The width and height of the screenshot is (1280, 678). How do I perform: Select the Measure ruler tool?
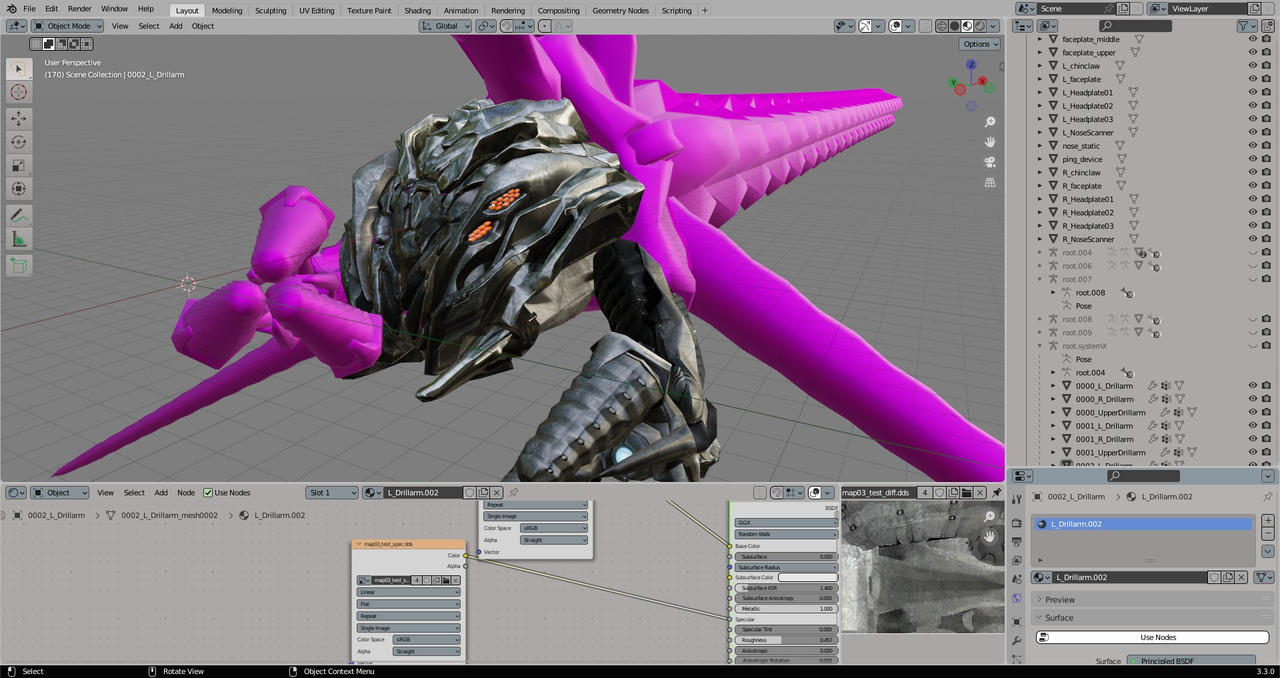coord(19,239)
